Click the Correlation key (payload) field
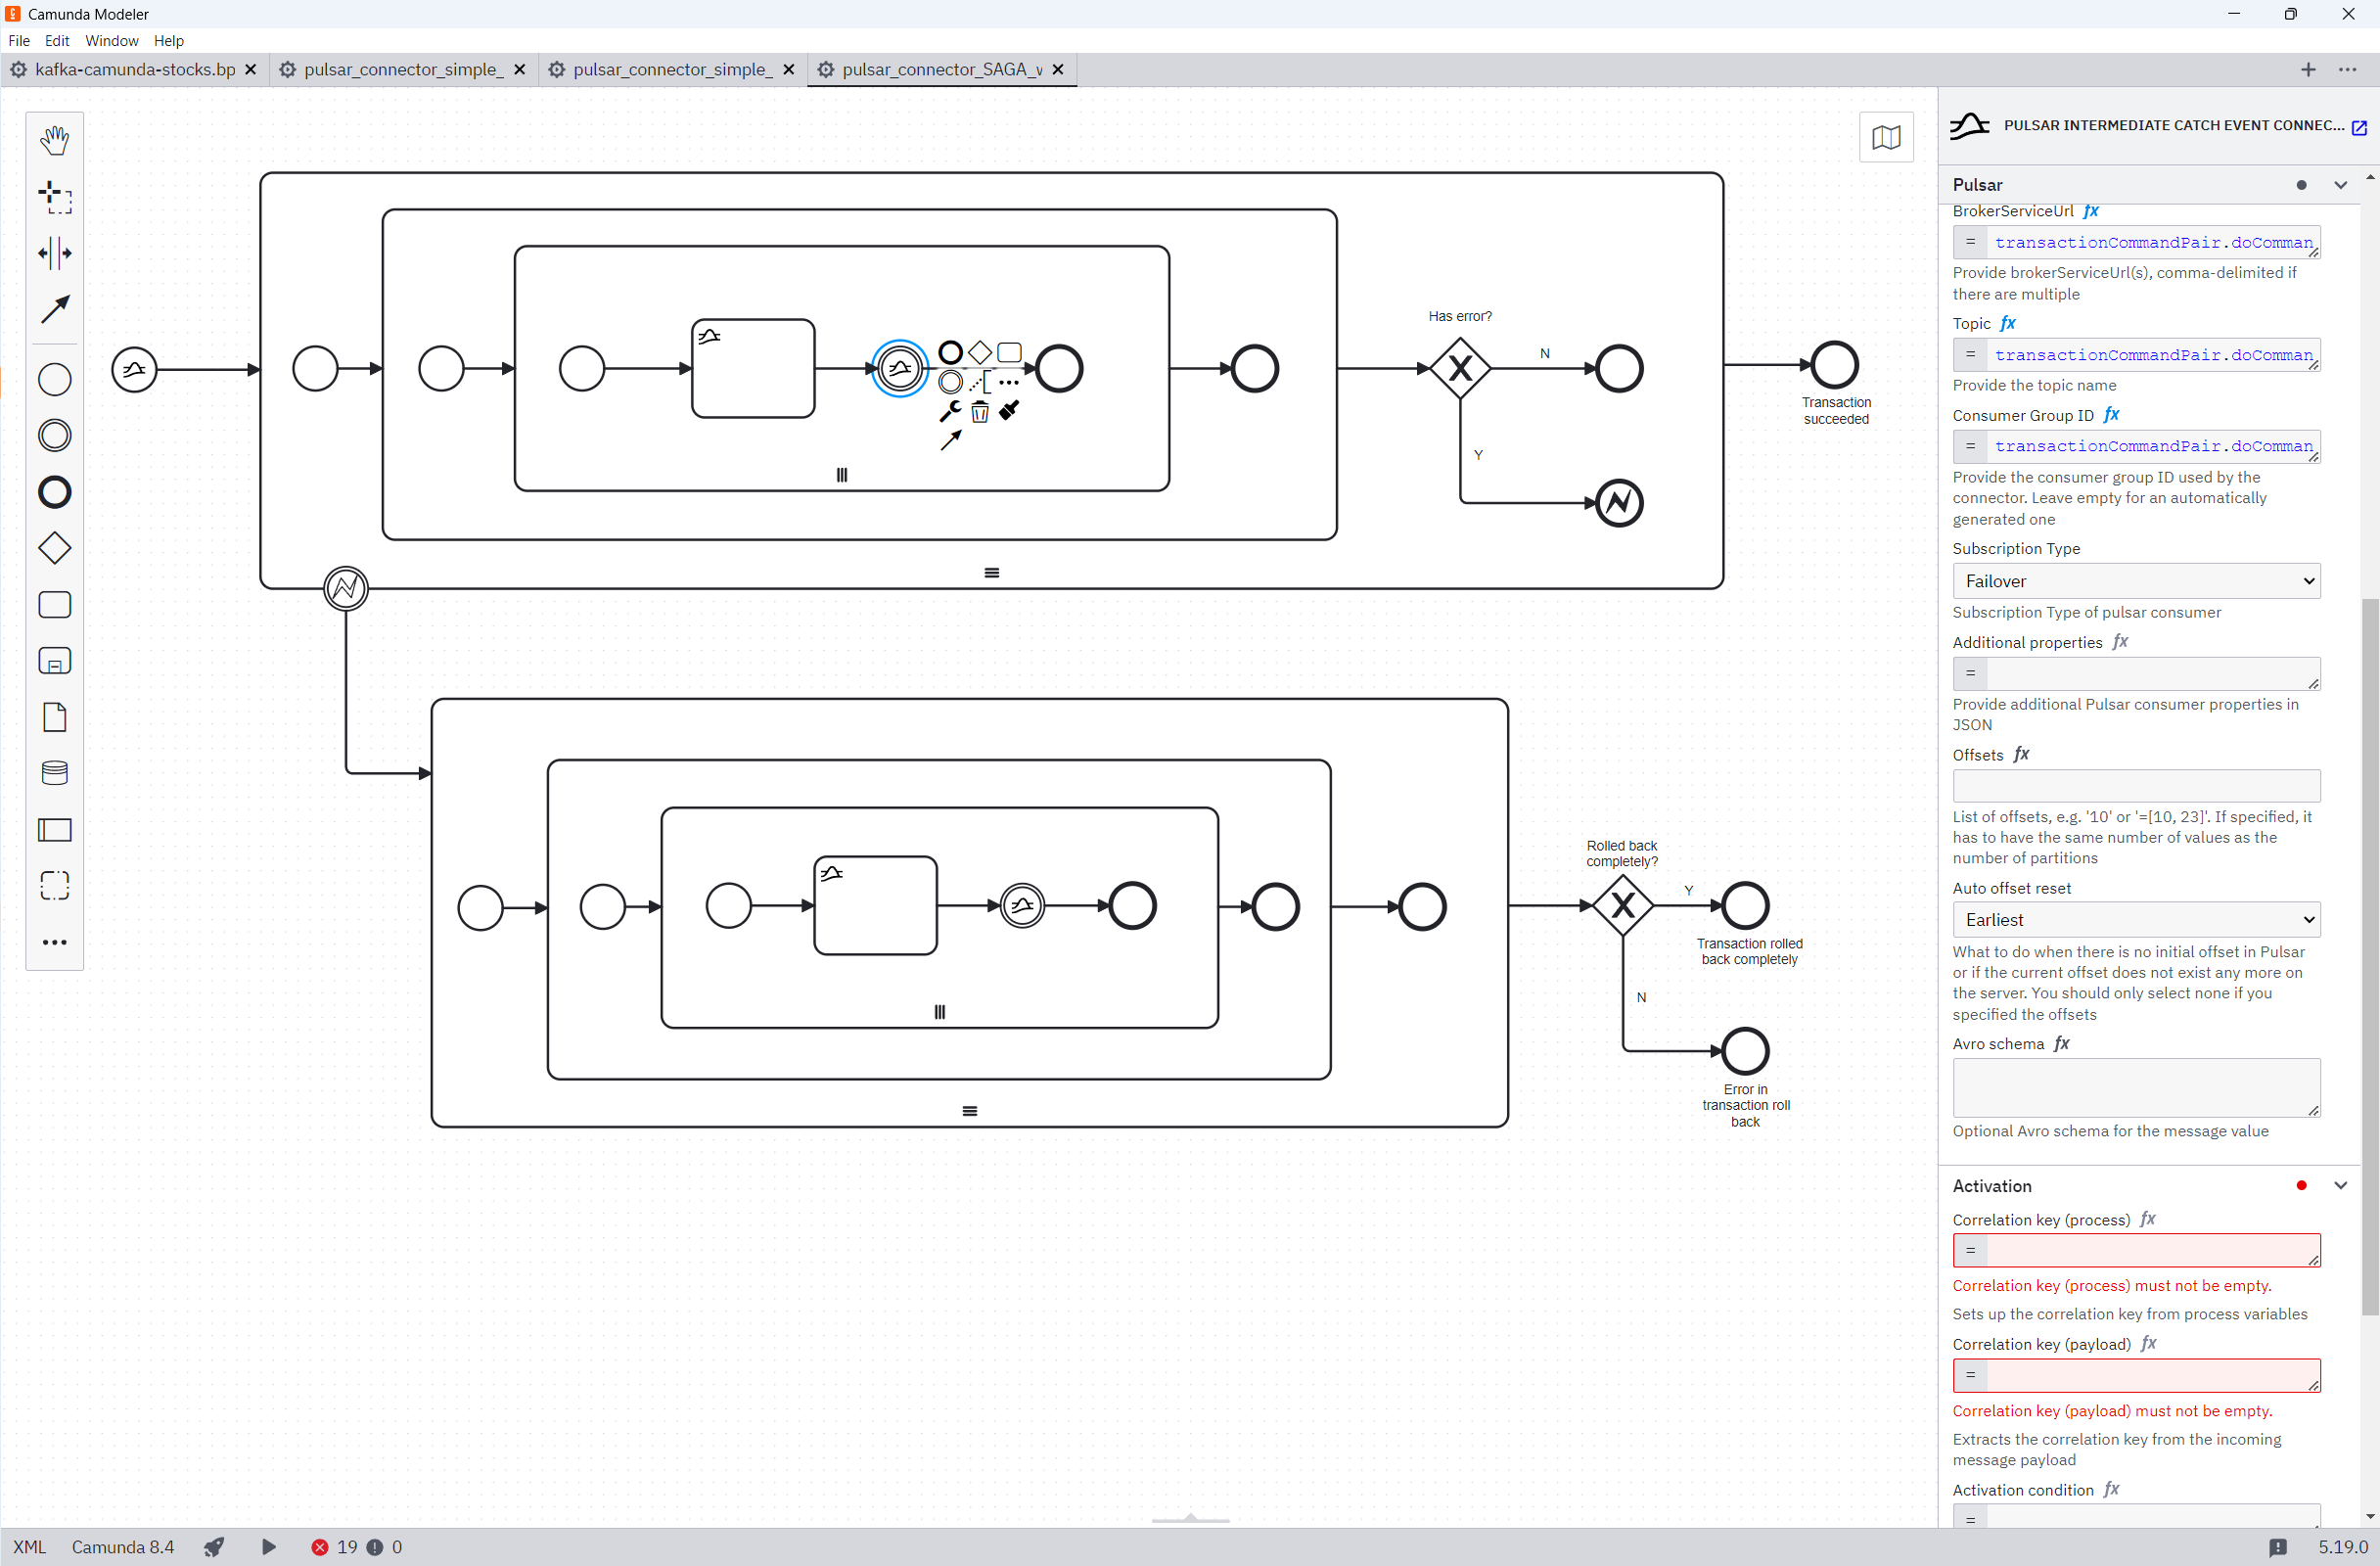Screen dimensions: 2380x1566 (2136, 1376)
